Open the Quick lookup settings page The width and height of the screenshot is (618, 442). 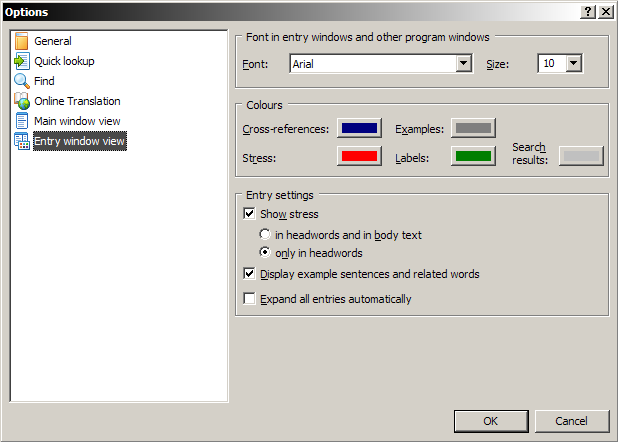64,61
